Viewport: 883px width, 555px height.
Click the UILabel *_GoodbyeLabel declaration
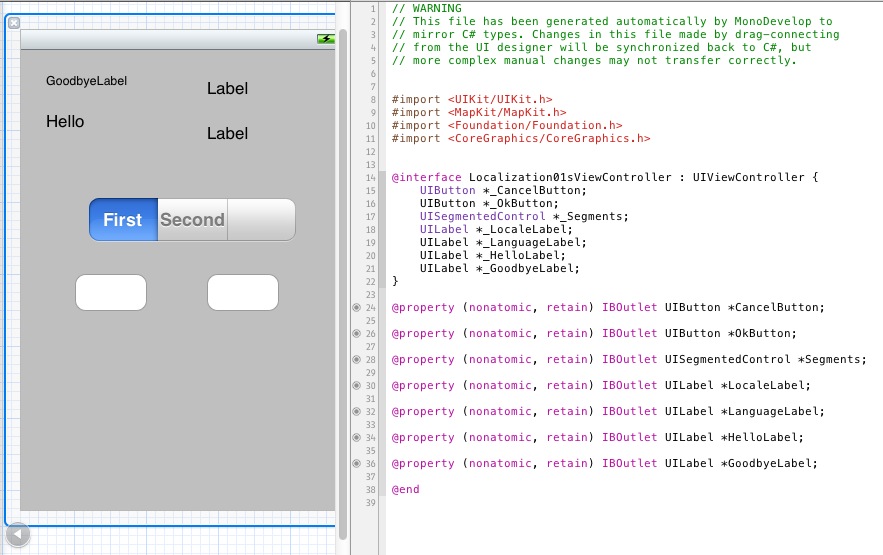click(499, 268)
